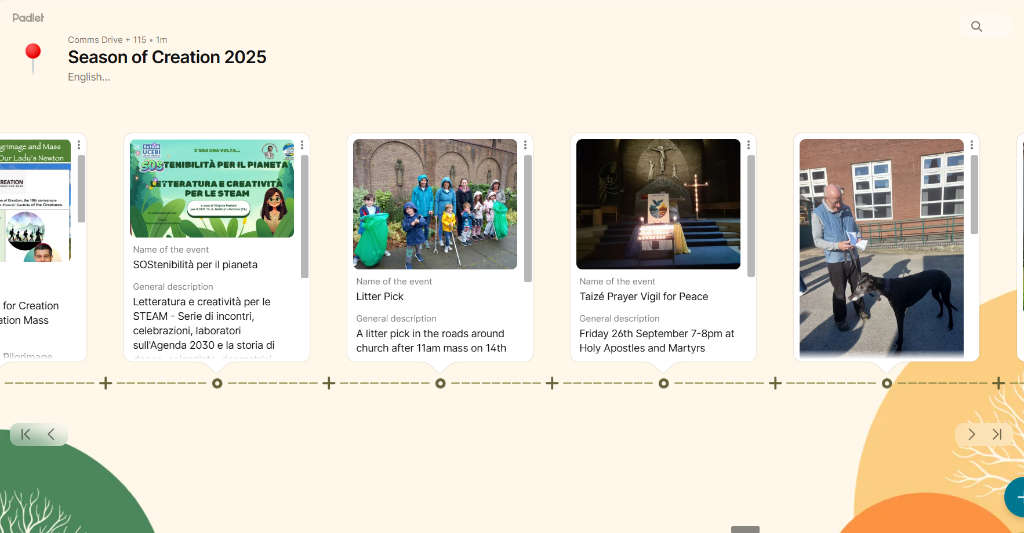The height and width of the screenshot is (533, 1024).
Task: Click the Padlet logo
Action: pyautogui.click(x=28, y=18)
